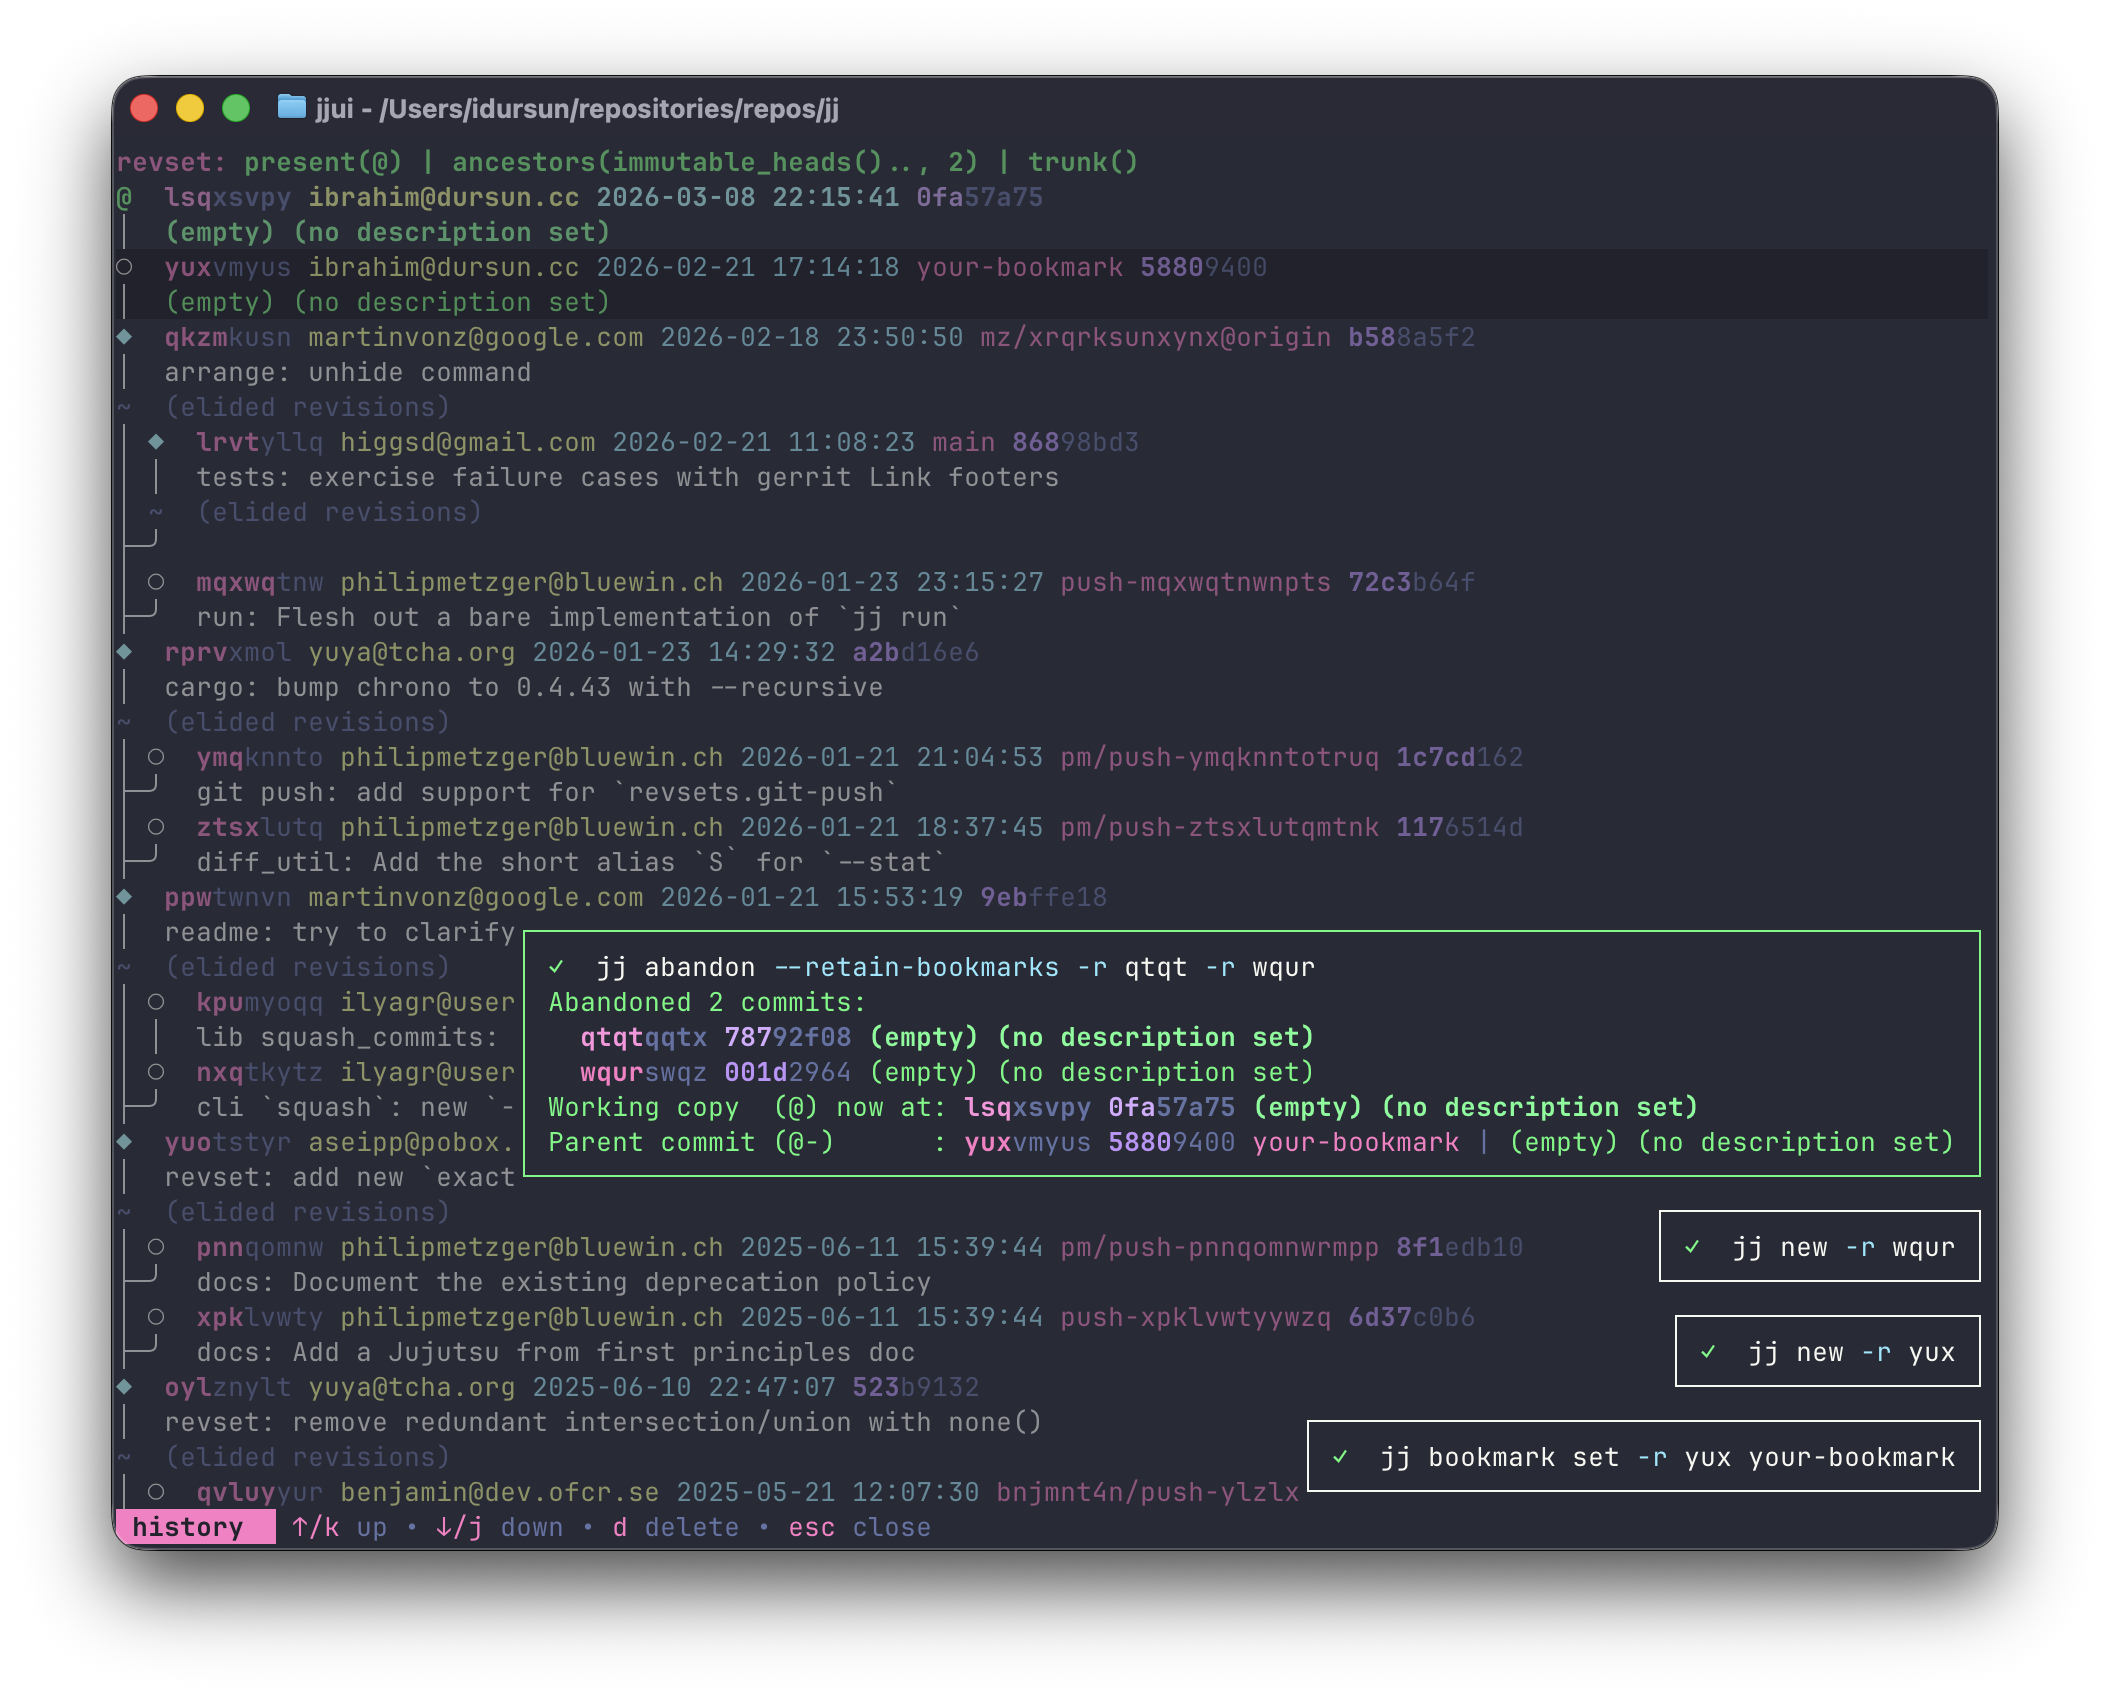Expand elided revisions below qkzmkusn
The image size is (2110, 1698).
click(307, 407)
